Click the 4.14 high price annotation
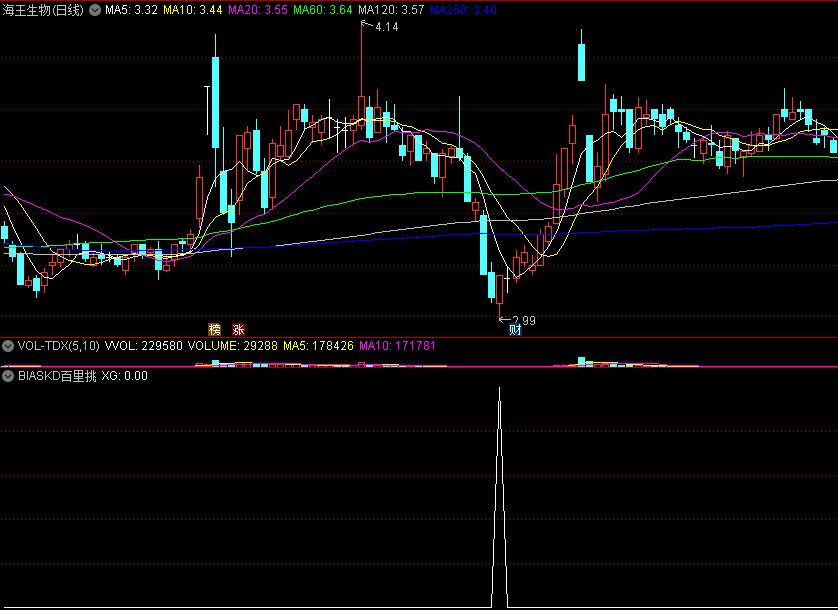Image resolution: width=838 pixels, height=610 pixels. coord(387,27)
